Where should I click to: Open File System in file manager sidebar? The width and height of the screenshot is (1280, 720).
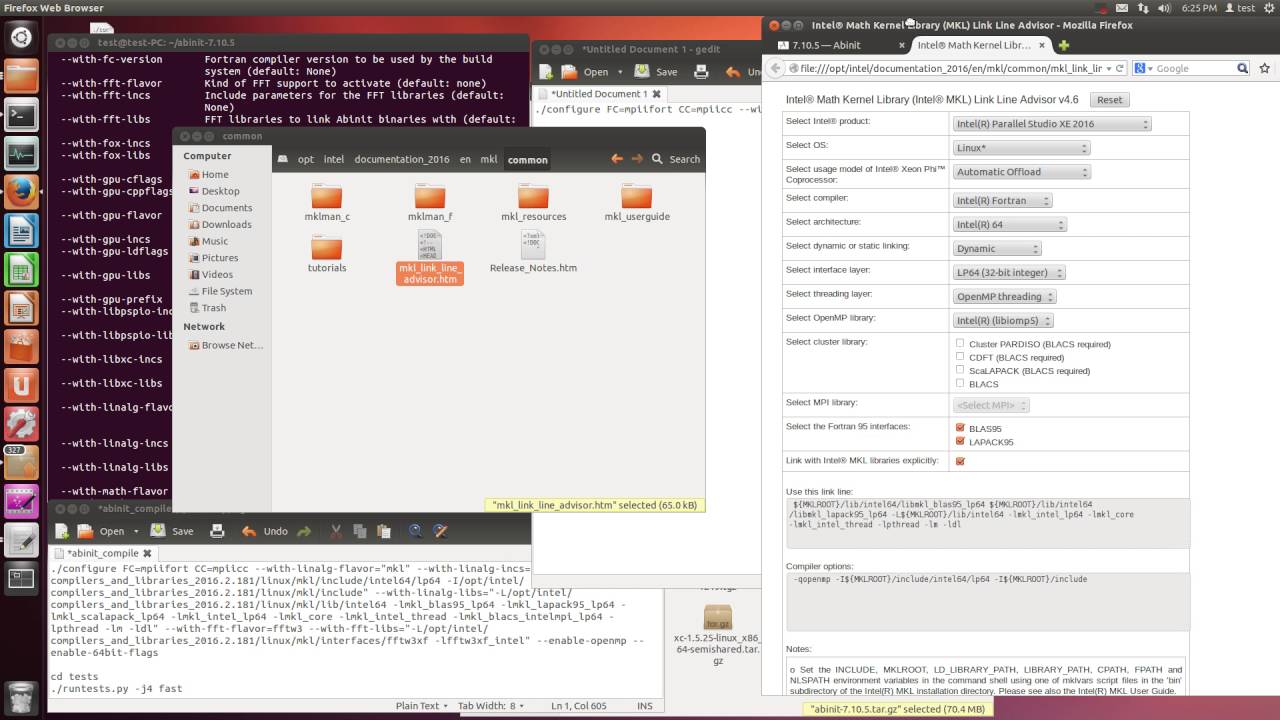tap(227, 291)
